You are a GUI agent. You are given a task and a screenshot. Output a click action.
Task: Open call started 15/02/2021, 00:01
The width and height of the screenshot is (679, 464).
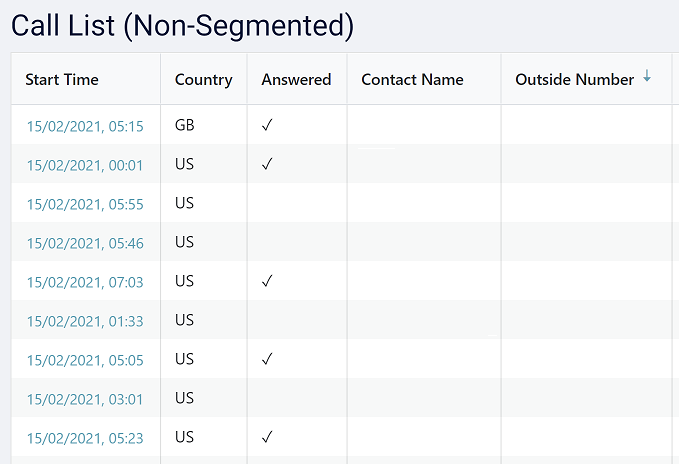click(85, 165)
